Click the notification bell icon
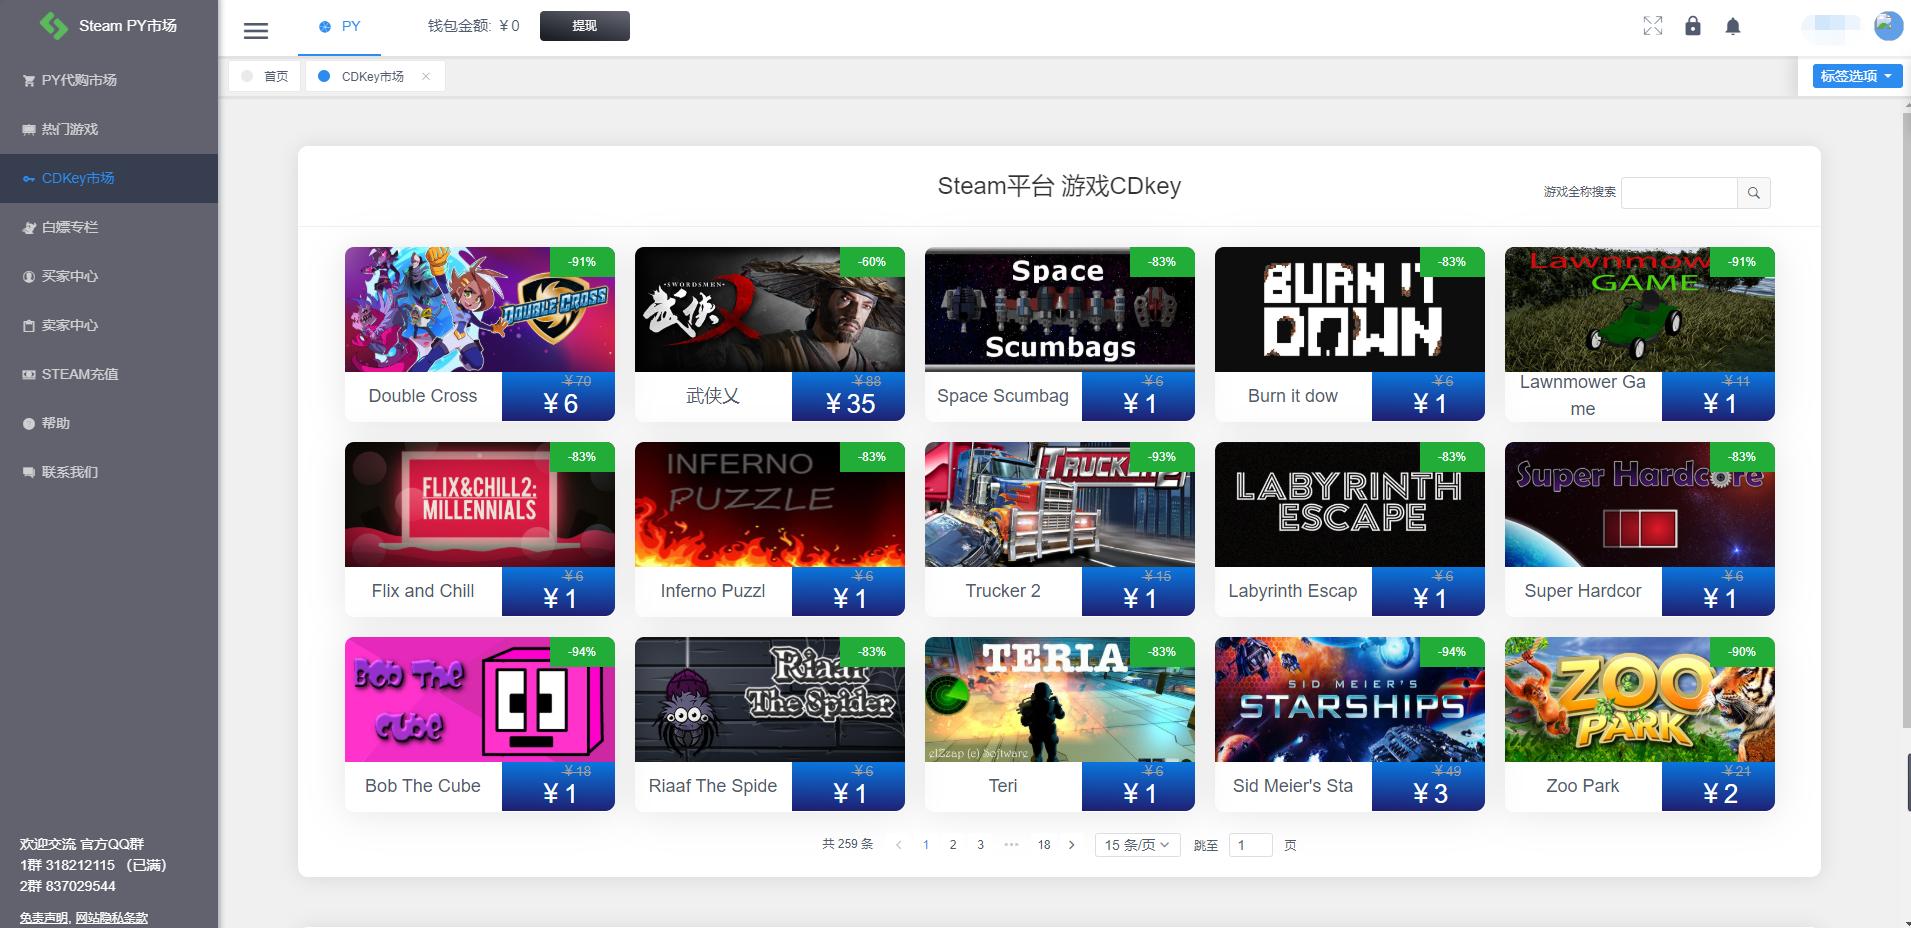1911x928 pixels. 1733,25
